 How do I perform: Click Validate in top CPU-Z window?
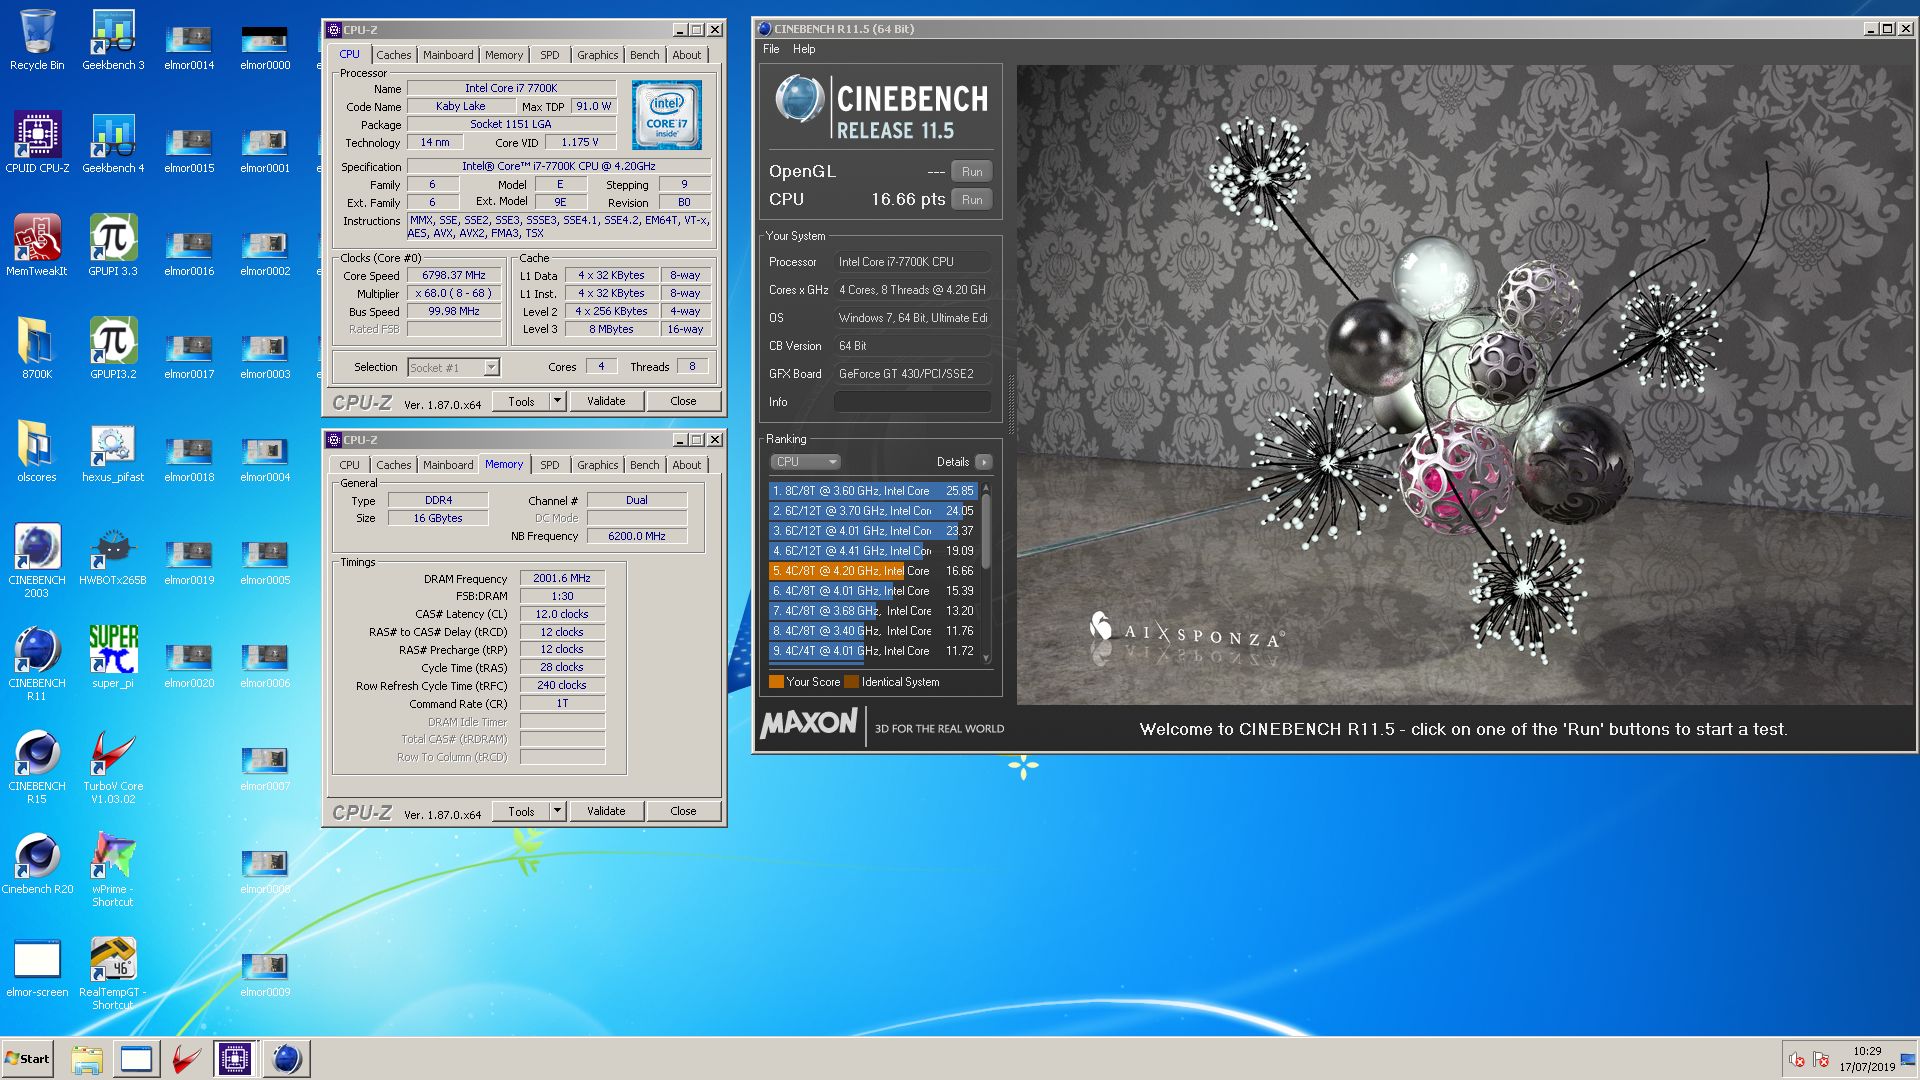(x=606, y=401)
